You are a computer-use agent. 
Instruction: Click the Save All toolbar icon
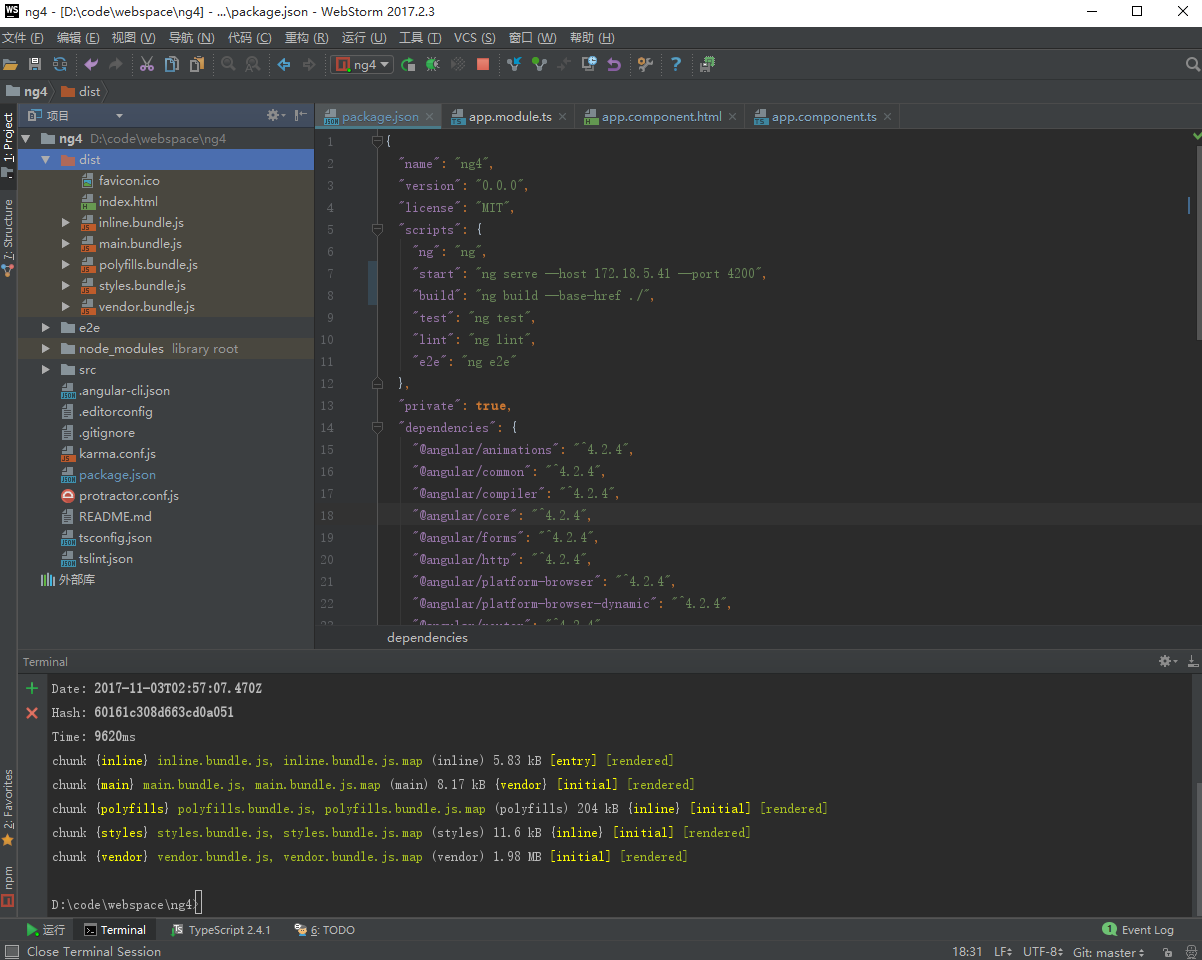coord(35,64)
